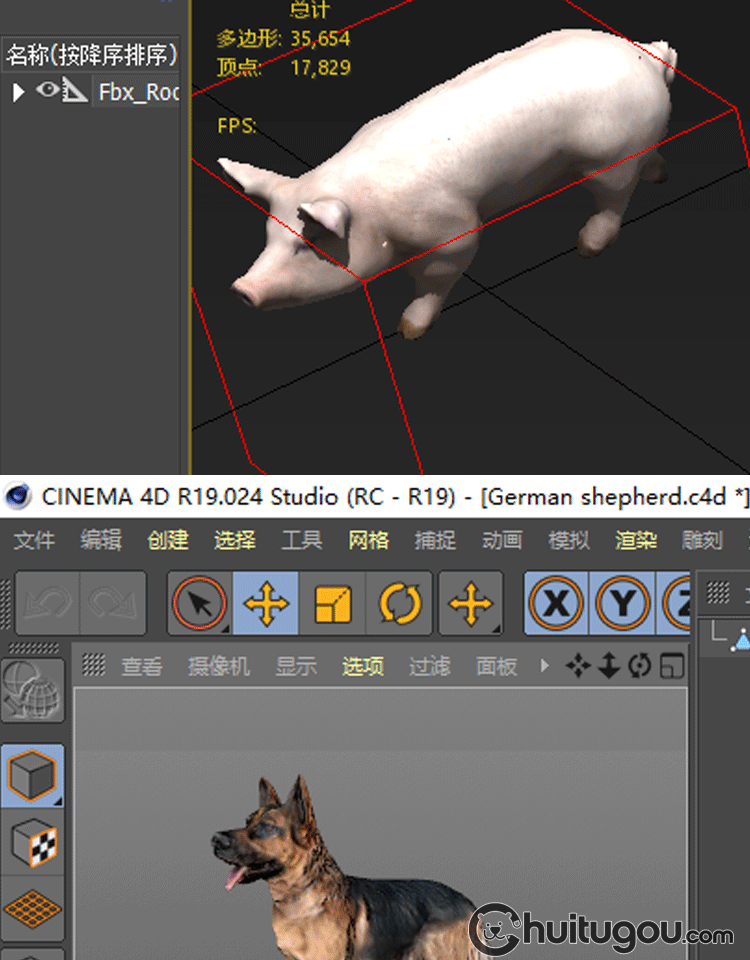Select the Move tool
The height and width of the screenshot is (960, 750).
click(266, 603)
